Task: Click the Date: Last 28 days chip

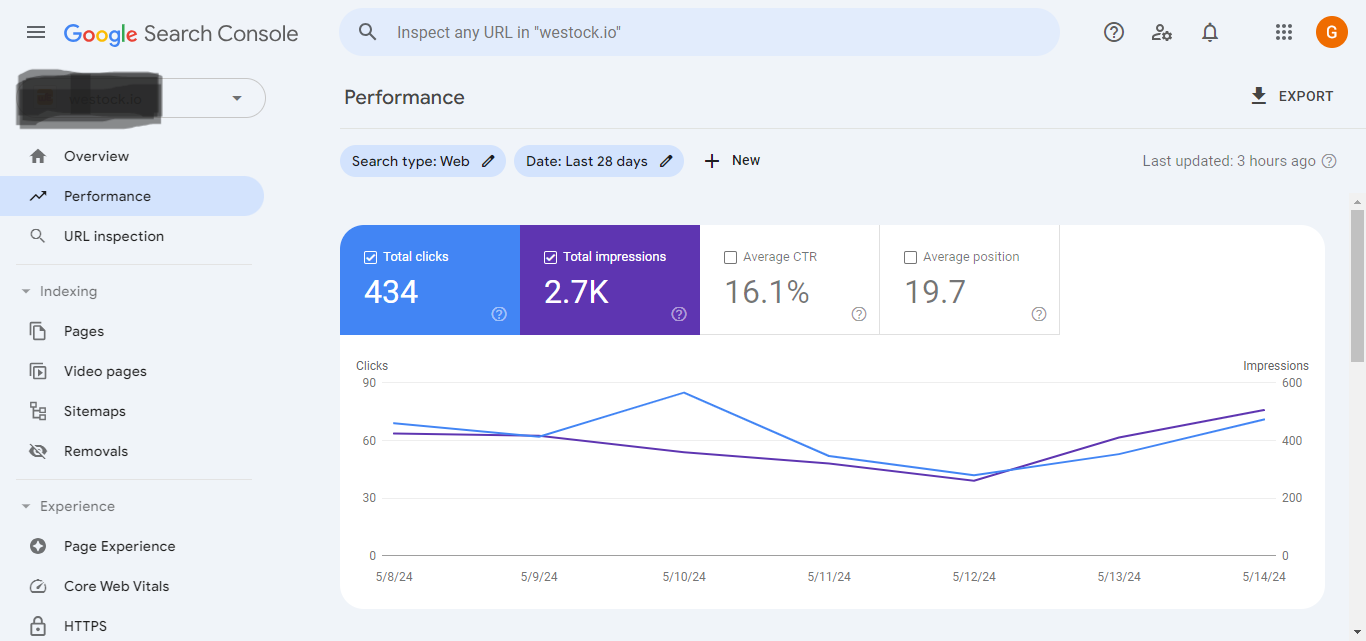Action: tap(599, 161)
